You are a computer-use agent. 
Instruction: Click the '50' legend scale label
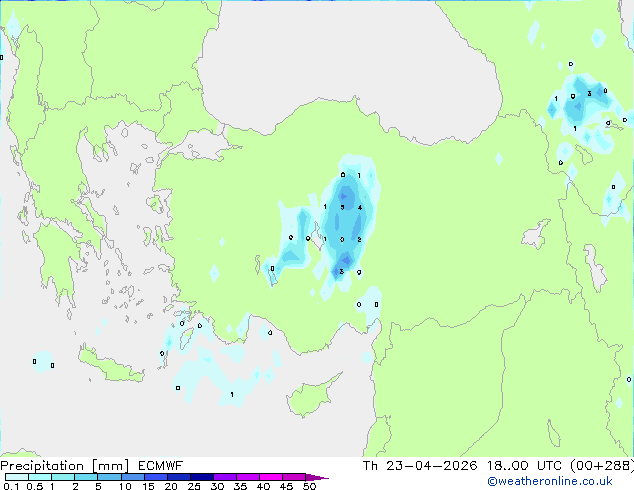tap(309, 486)
